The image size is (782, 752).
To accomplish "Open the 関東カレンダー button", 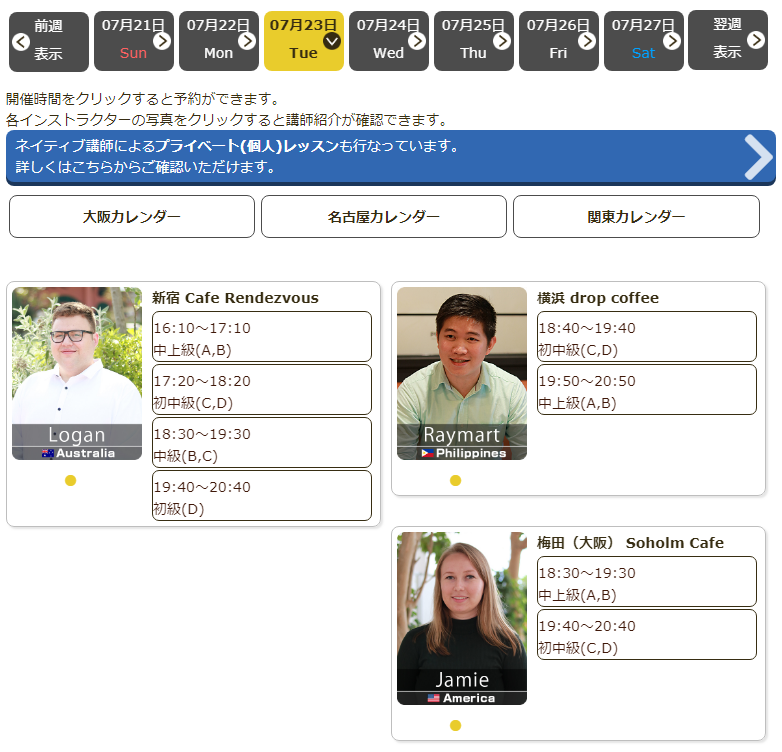I will point(636,217).
